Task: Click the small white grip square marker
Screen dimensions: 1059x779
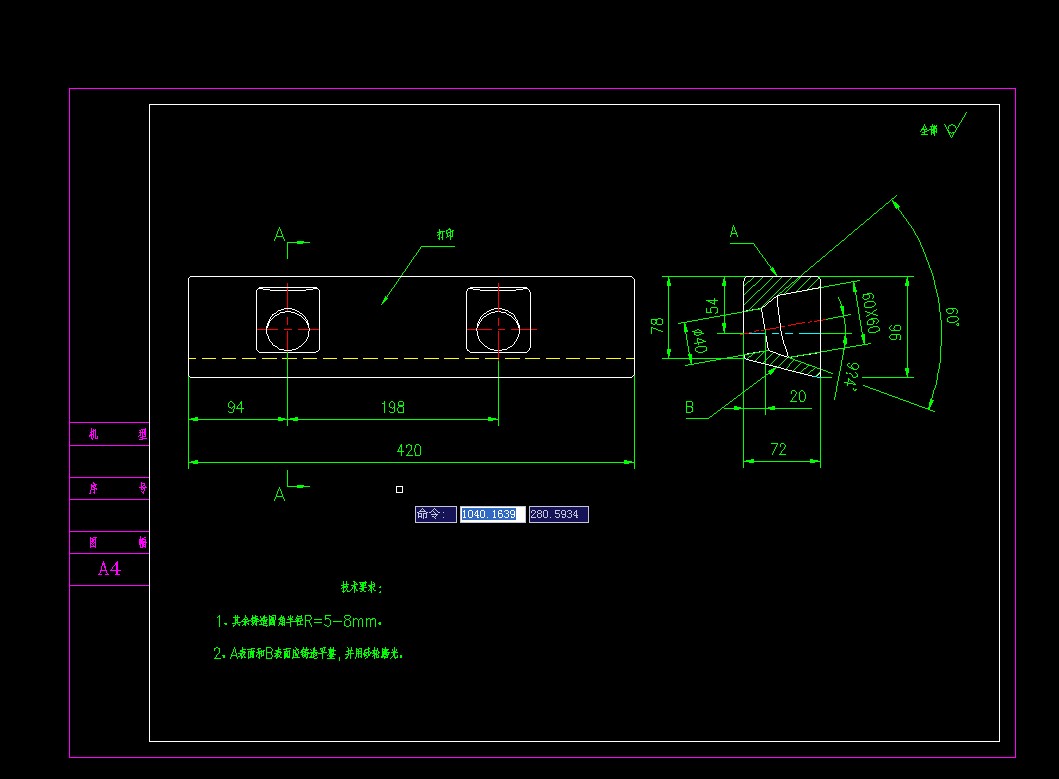Action: click(399, 488)
